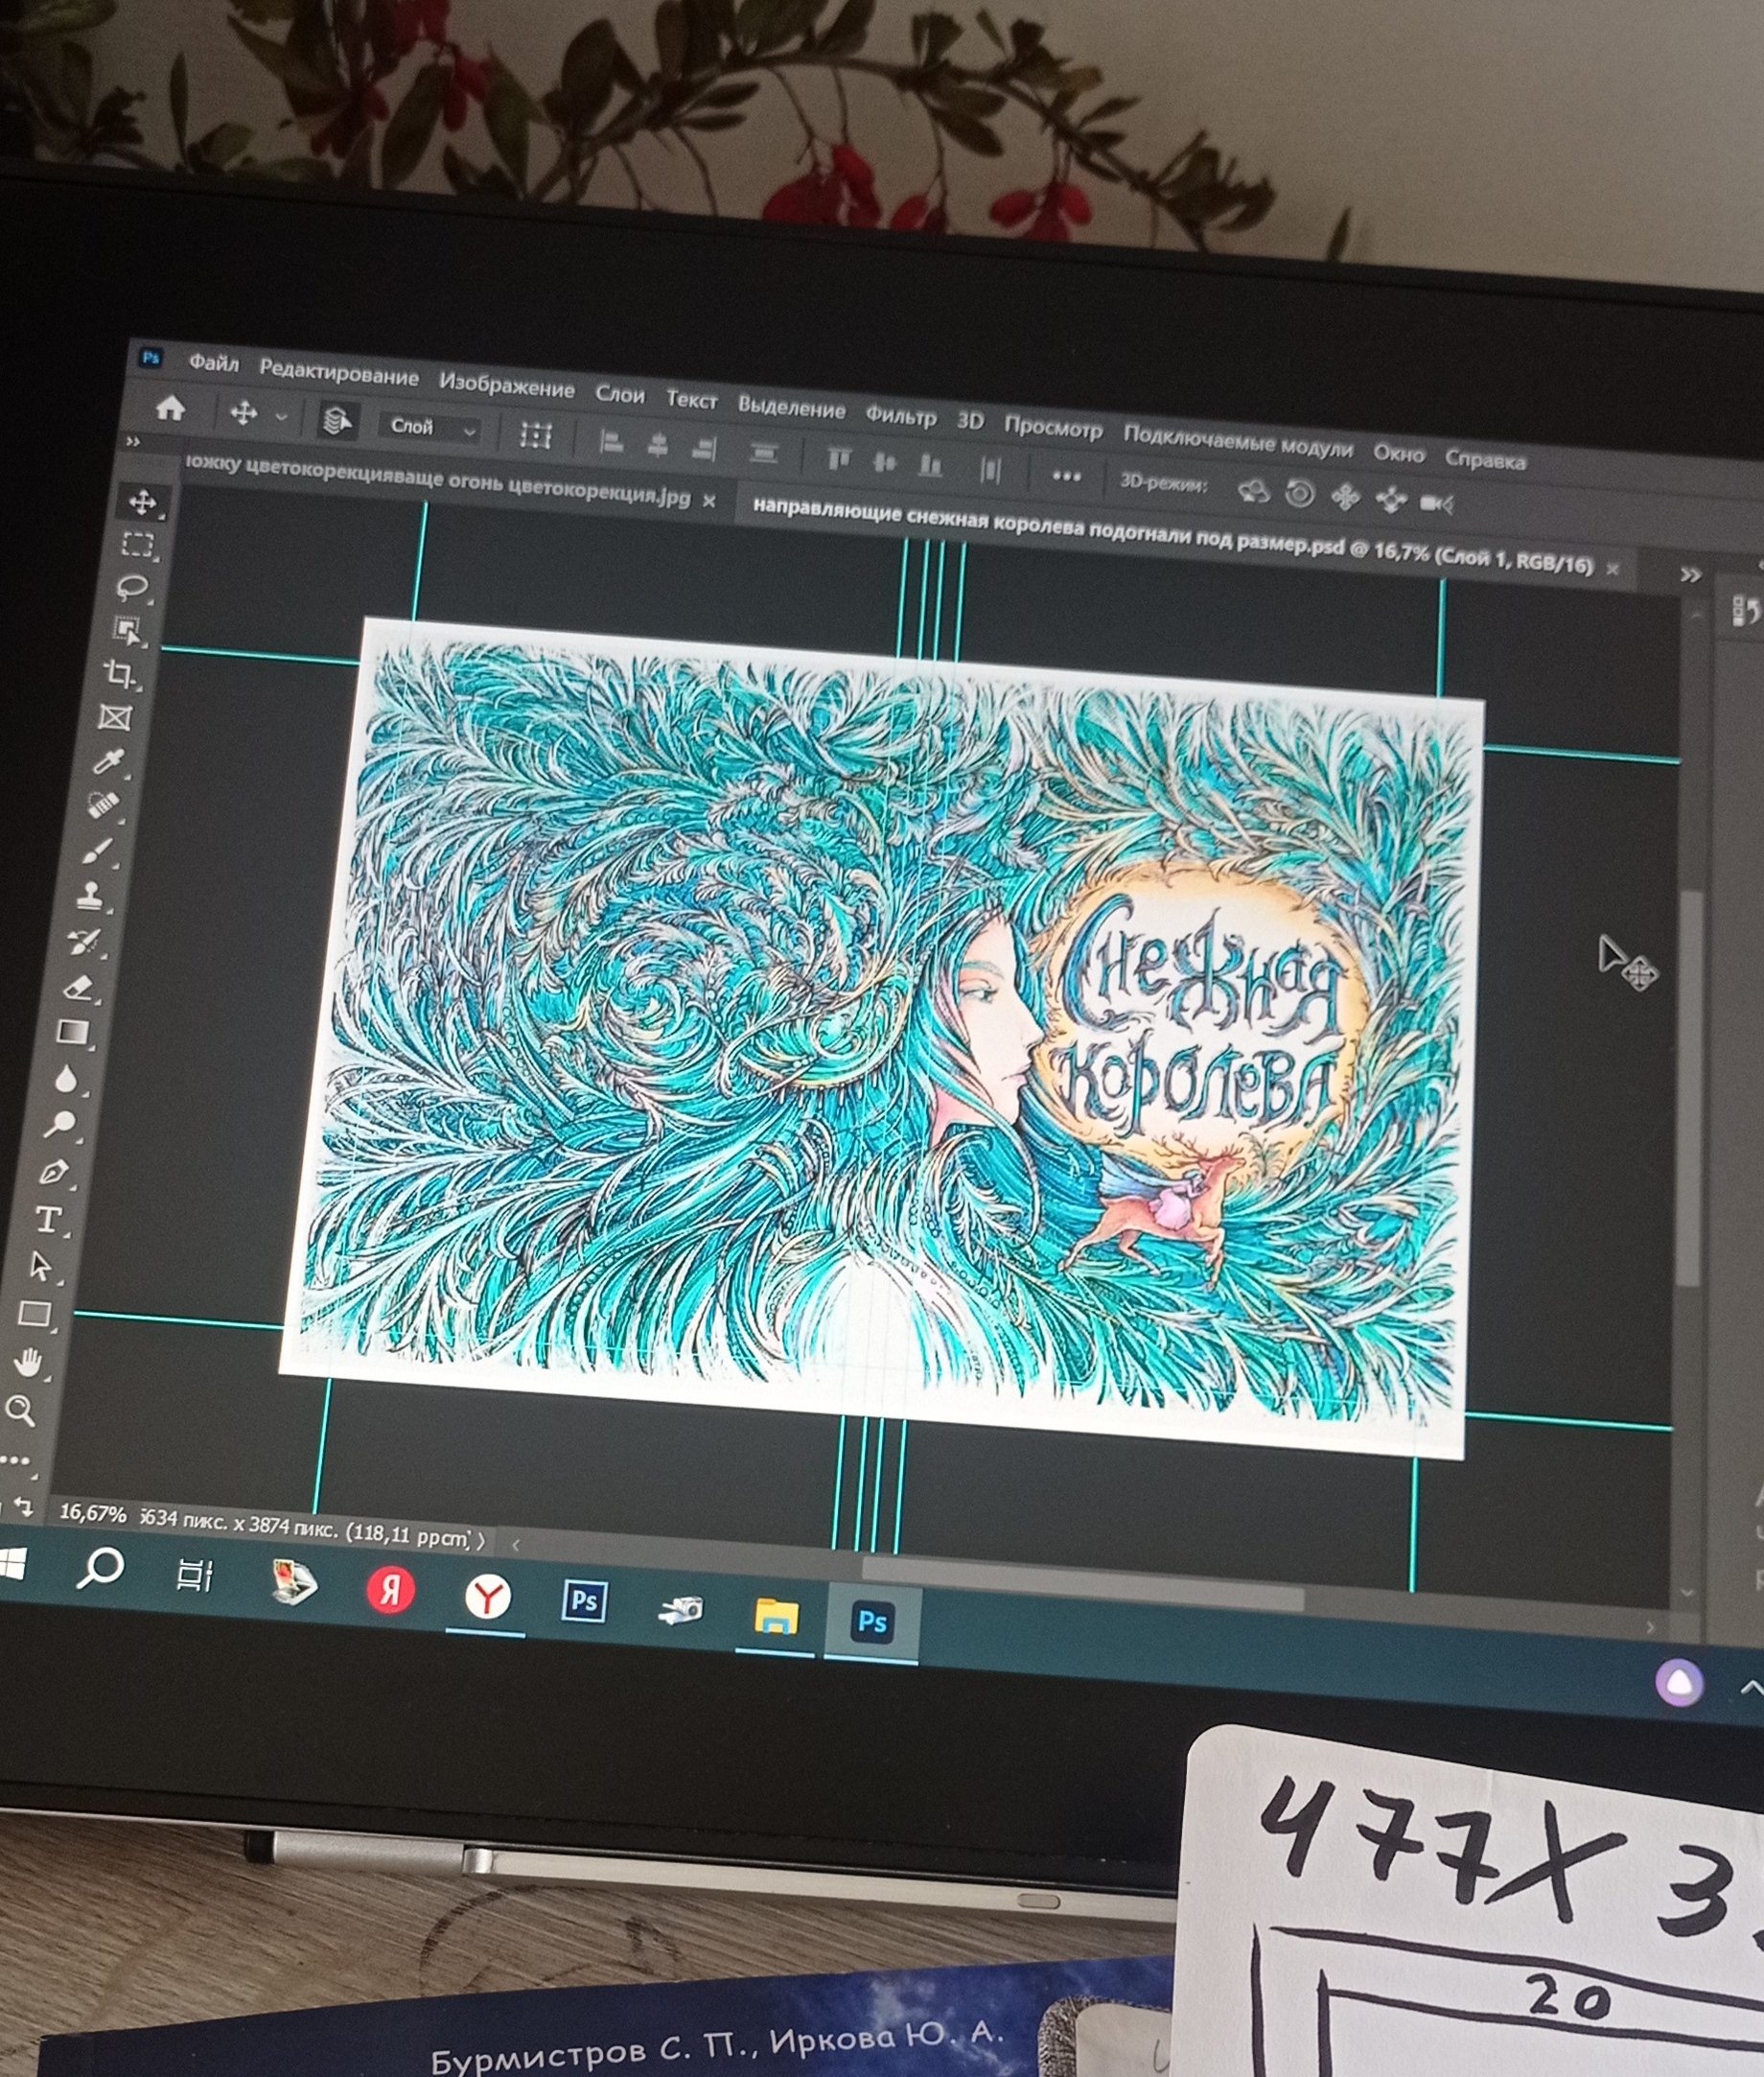Viewport: 1764px width, 2077px height.
Task: Align horizontal centers
Action: point(657,445)
